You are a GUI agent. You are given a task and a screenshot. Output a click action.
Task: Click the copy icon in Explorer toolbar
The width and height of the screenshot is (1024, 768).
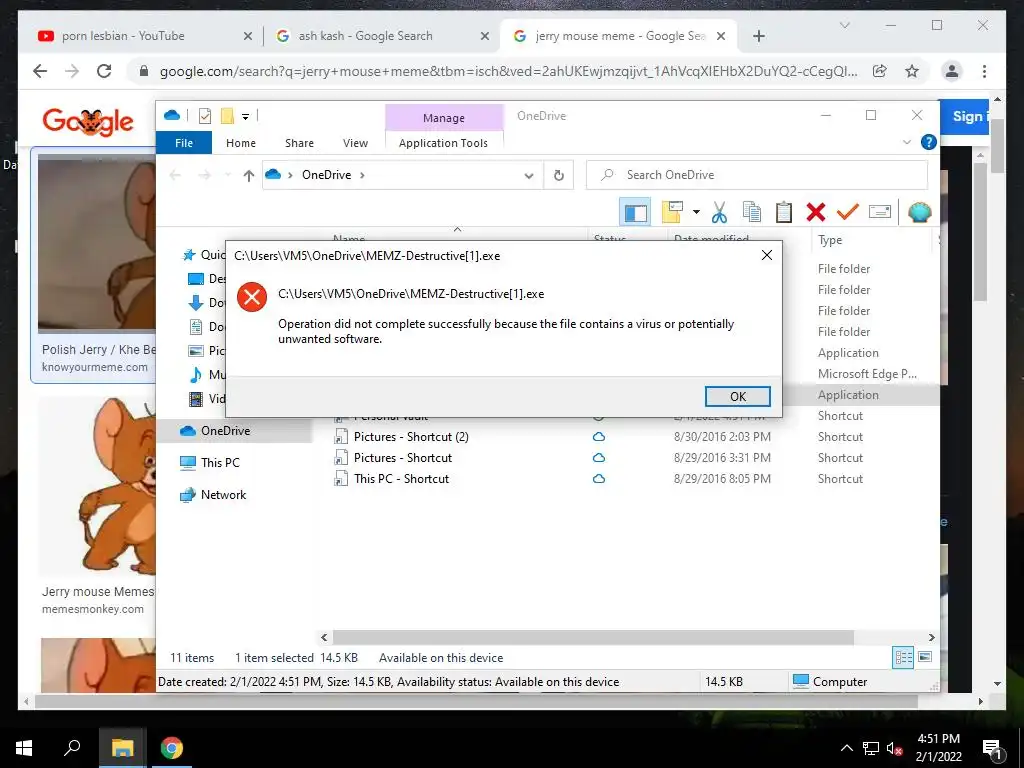click(x=752, y=212)
